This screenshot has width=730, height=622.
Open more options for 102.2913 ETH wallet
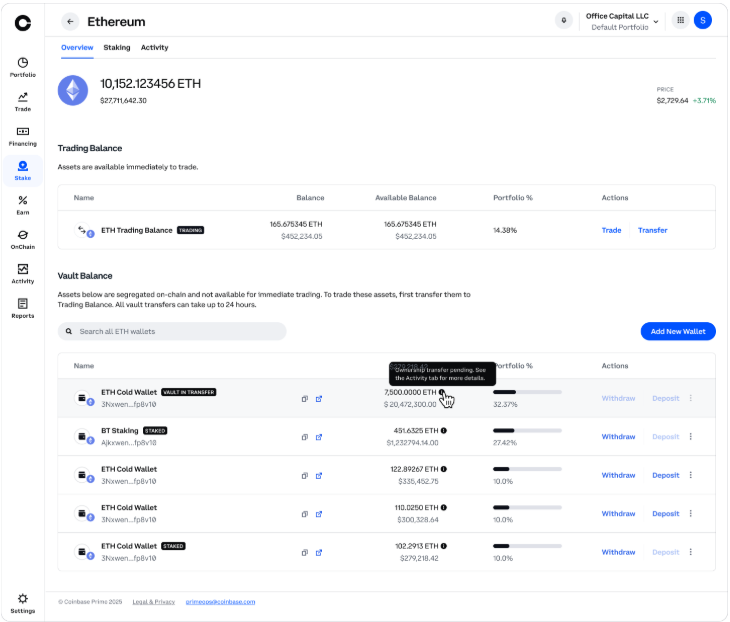point(690,552)
